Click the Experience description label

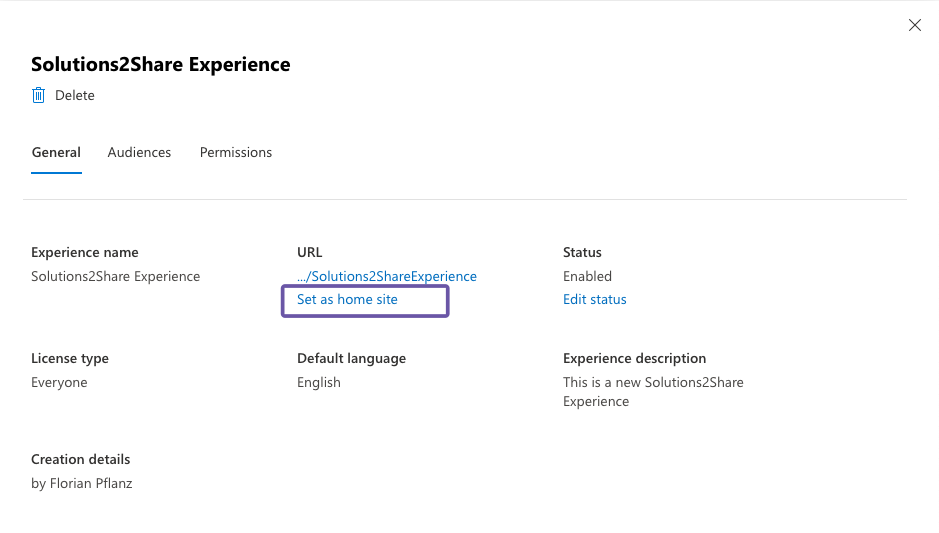634,358
